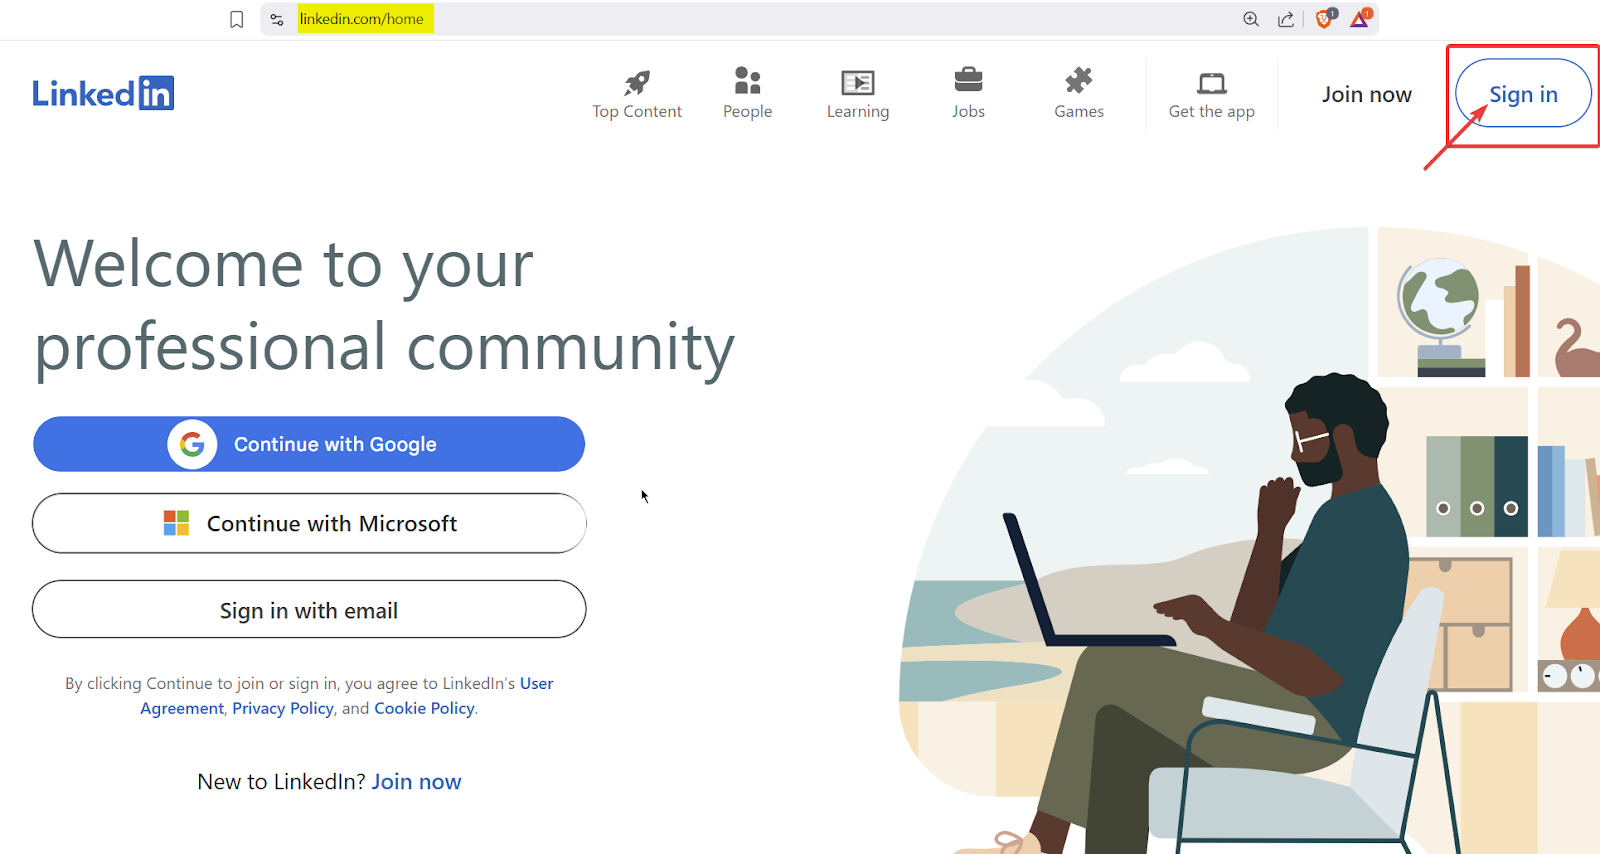Viewport: 1600px width, 854px height.
Task: Click the browser share icon
Action: coord(1286,19)
